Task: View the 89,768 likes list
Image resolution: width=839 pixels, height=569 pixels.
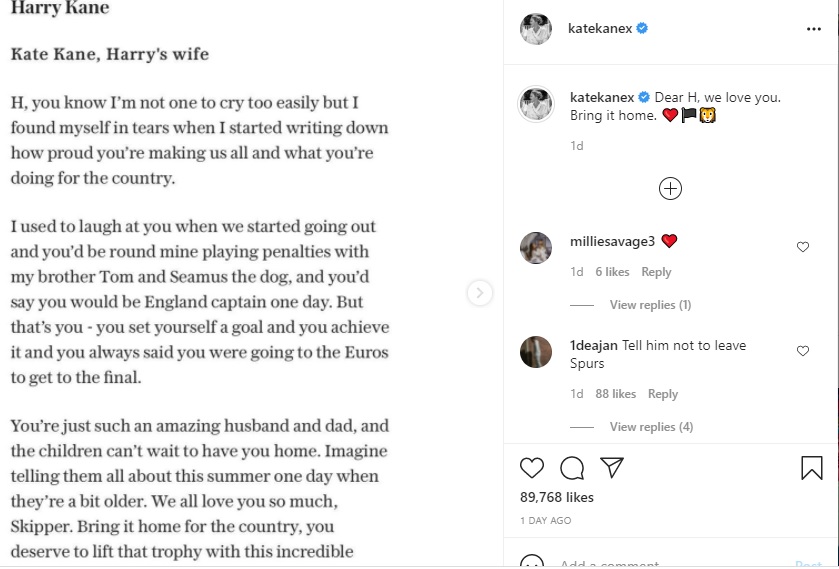Action: (x=557, y=497)
